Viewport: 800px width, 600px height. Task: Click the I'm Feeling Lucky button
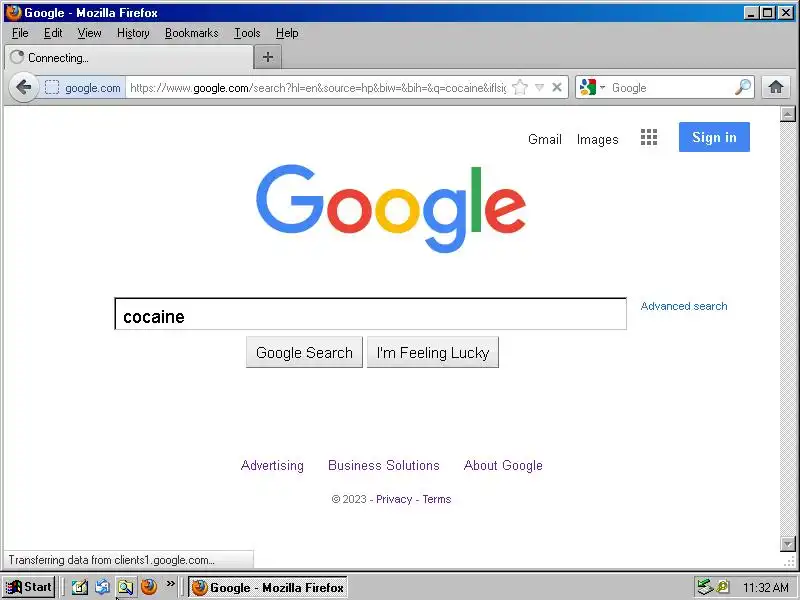point(433,352)
